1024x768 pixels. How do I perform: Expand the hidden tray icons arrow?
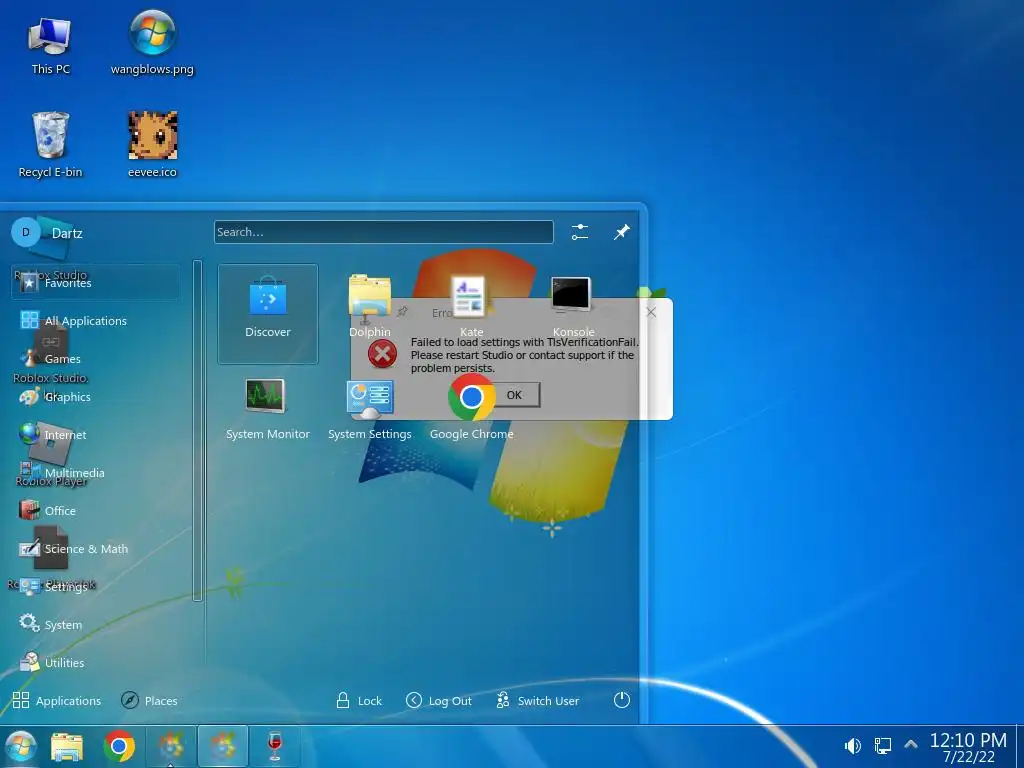(911, 744)
